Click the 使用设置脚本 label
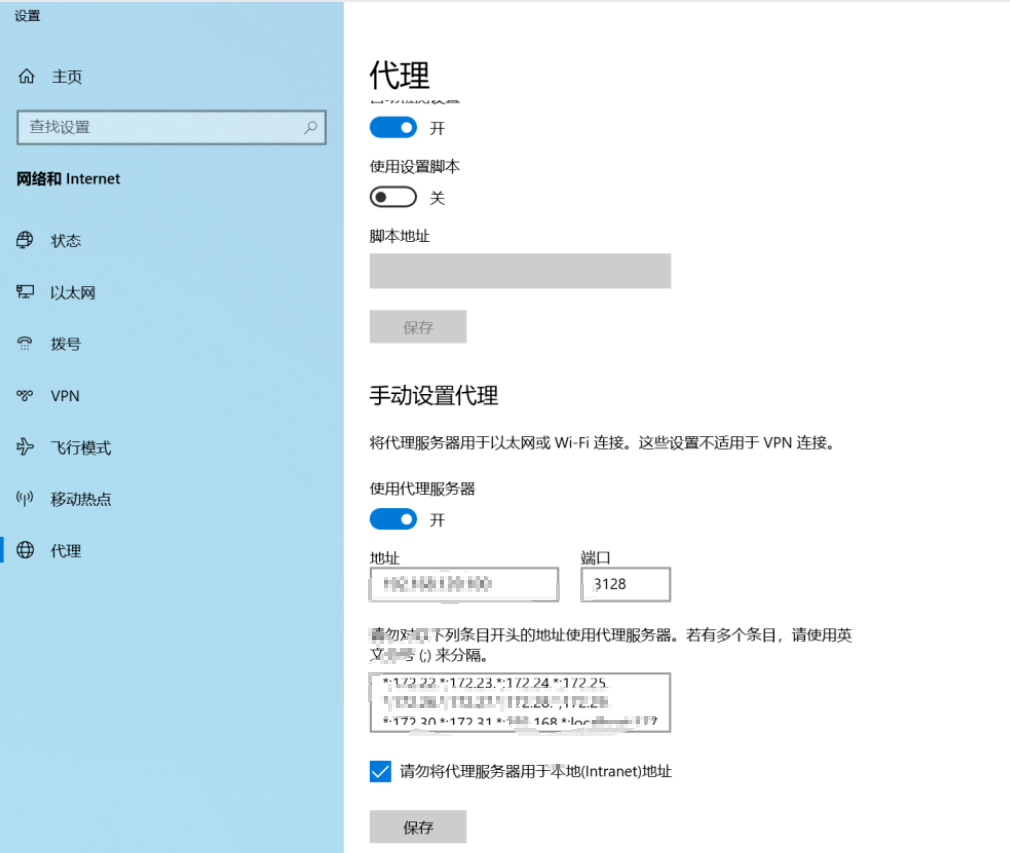Viewport: 1010px width, 853px height. 415,166
